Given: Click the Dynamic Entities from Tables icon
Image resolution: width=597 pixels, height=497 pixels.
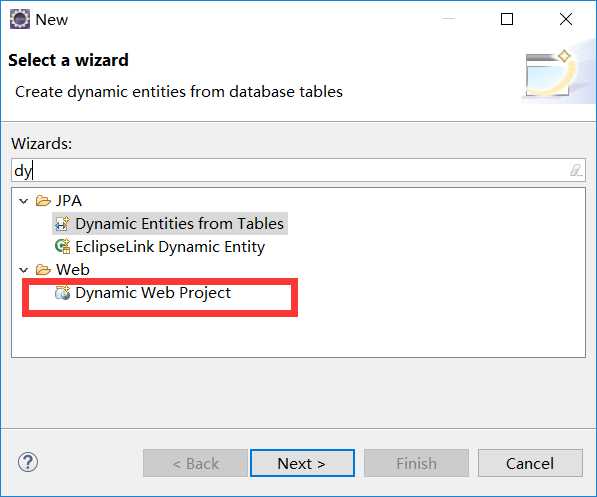Looking at the screenshot, I should [x=62, y=224].
